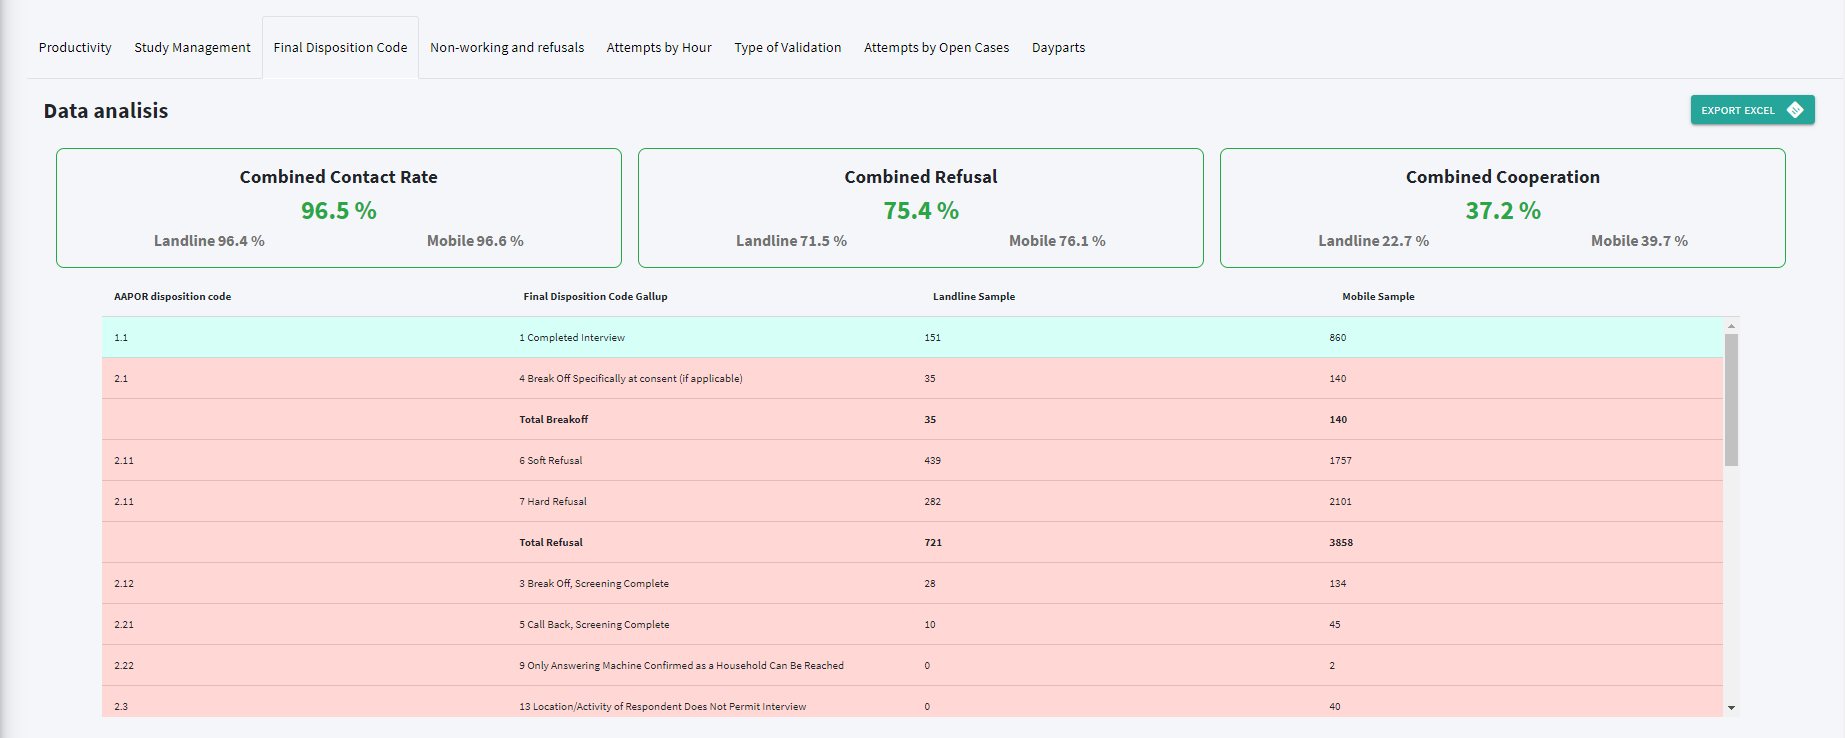The height and width of the screenshot is (738, 1845).
Task: Go to Attempts by Hour tab
Action: tap(659, 47)
